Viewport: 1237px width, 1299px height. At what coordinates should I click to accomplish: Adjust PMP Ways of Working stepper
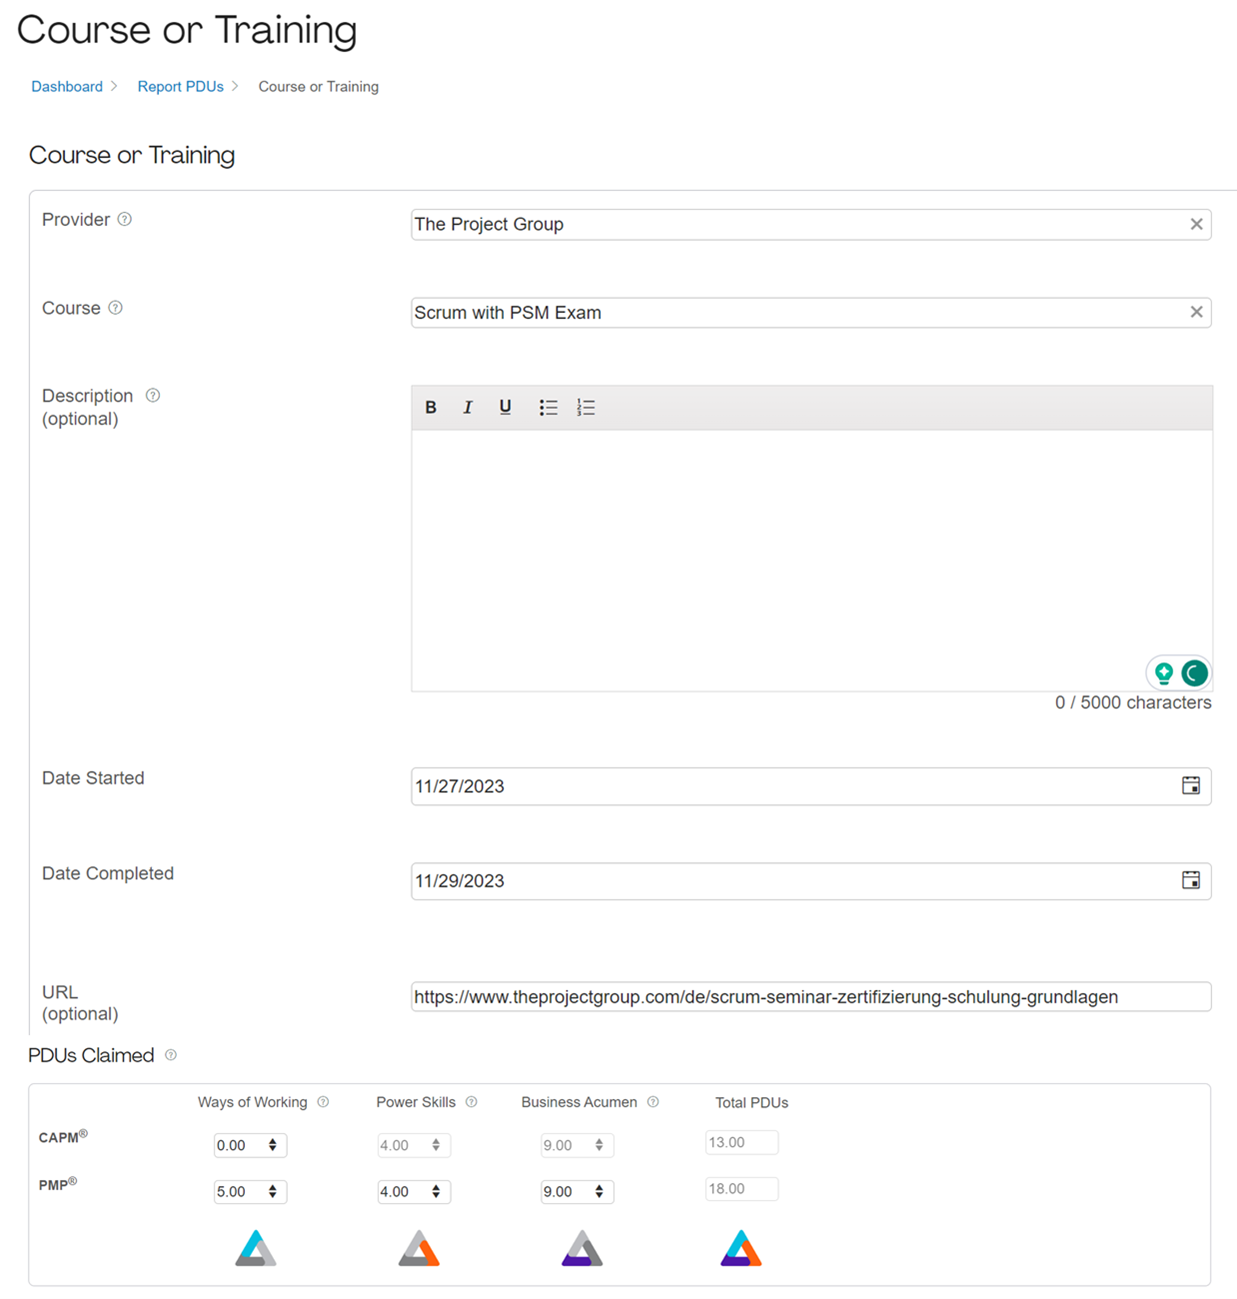(x=272, y=1192)
